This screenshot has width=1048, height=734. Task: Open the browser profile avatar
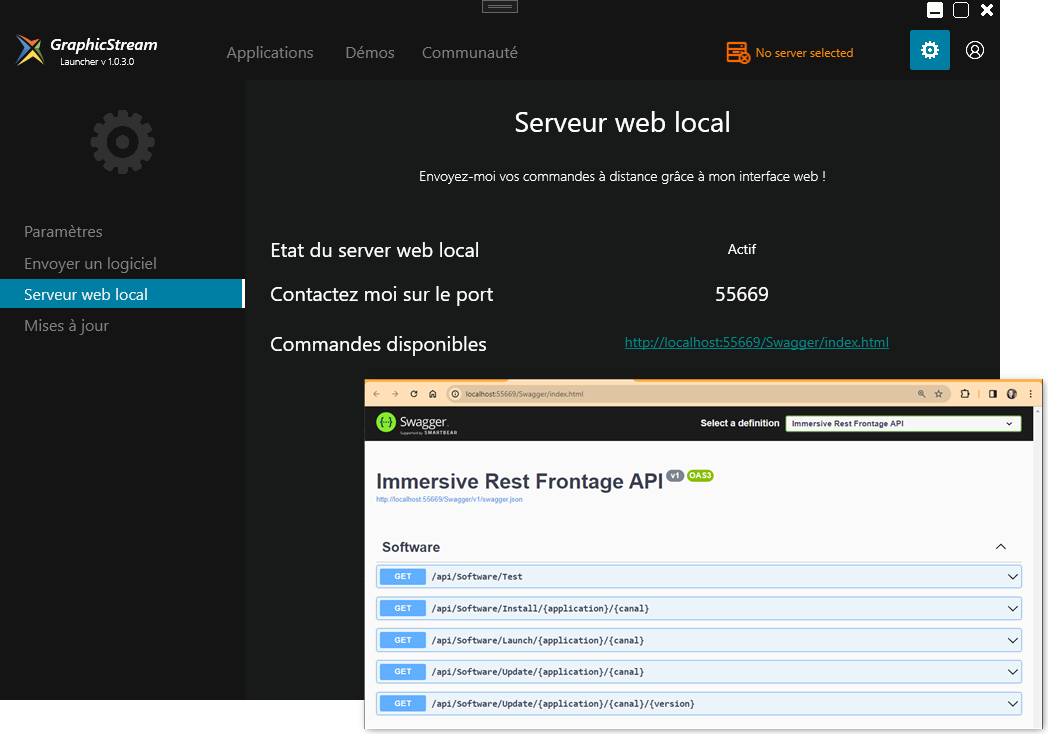point(1012,394)
